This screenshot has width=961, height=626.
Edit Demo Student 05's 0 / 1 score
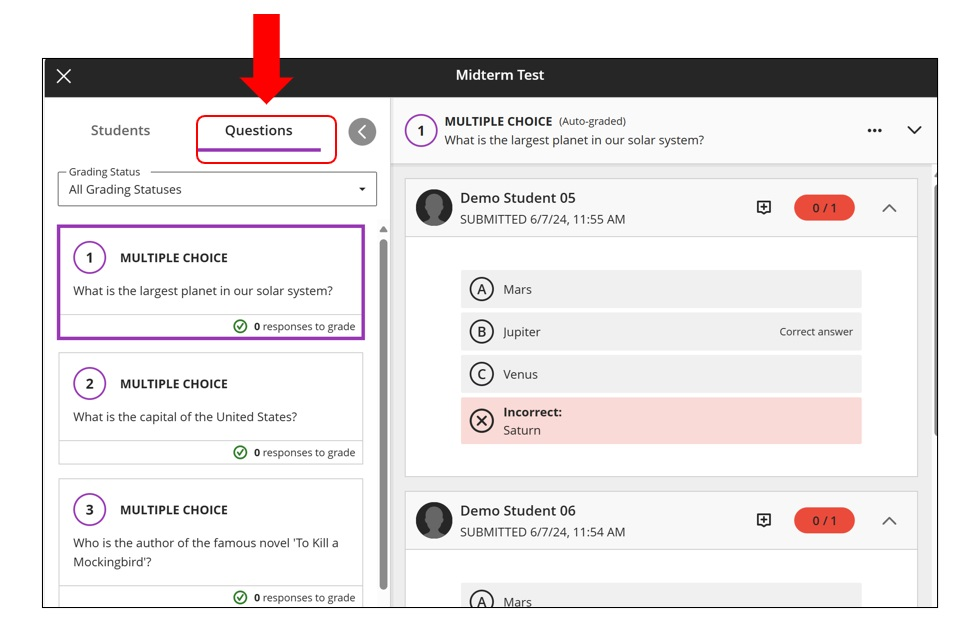[824, 208]
